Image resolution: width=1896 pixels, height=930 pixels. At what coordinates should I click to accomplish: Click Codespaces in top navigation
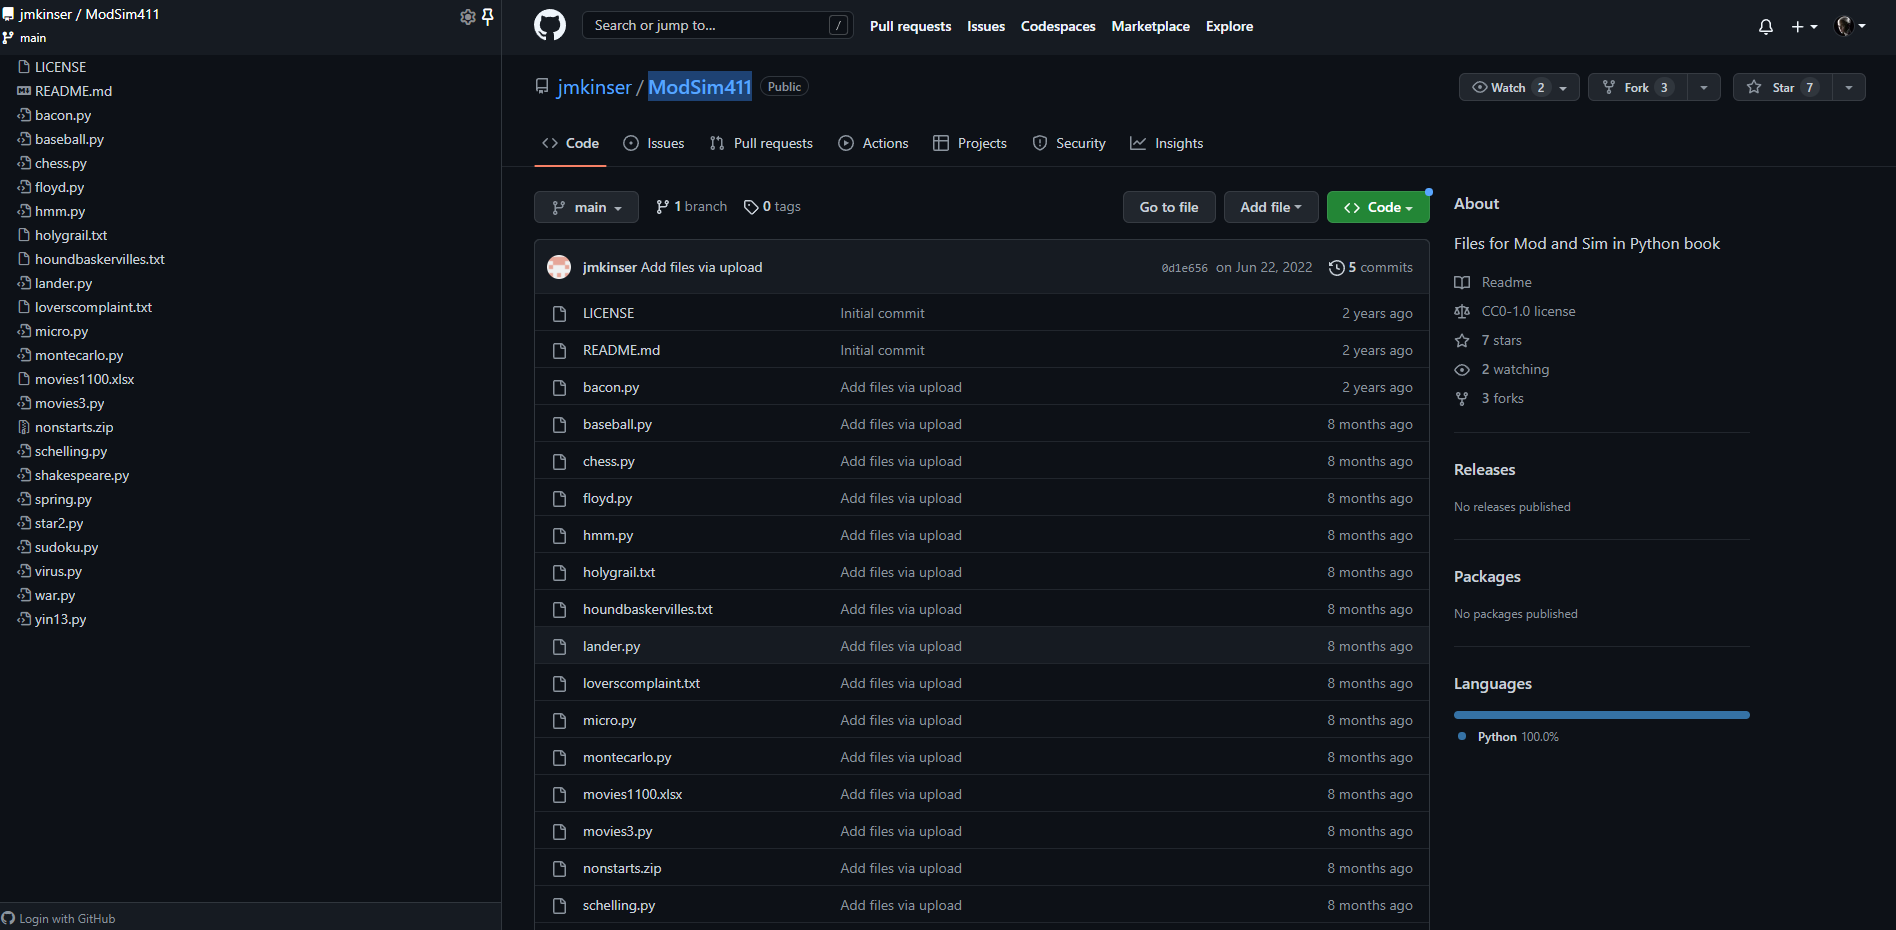click(1058, 26)
